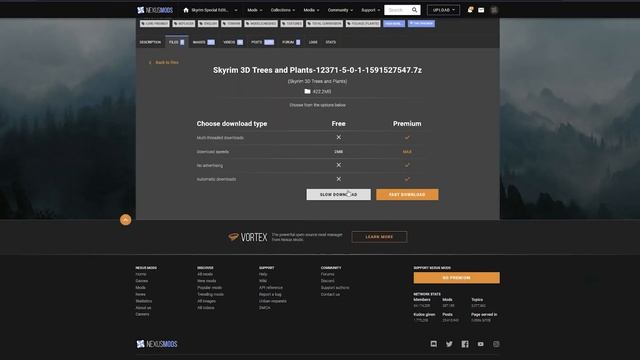Open the user avatar menu
Screen dimensions: 640x360
pos(494,10)
